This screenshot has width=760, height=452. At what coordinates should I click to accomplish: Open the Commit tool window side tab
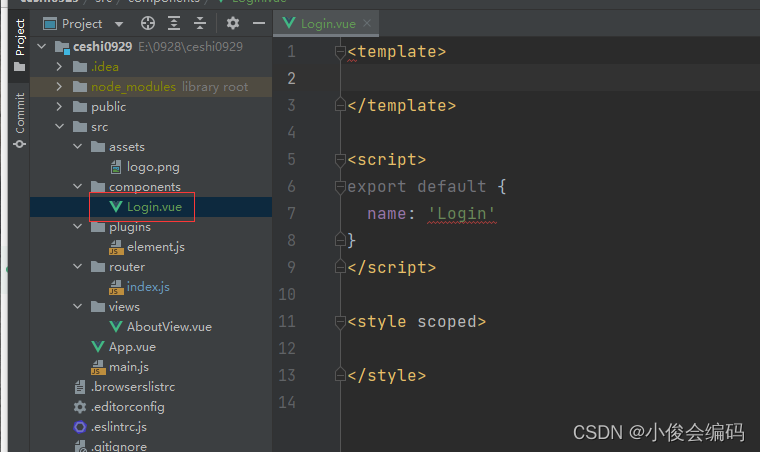pos(19,120)
